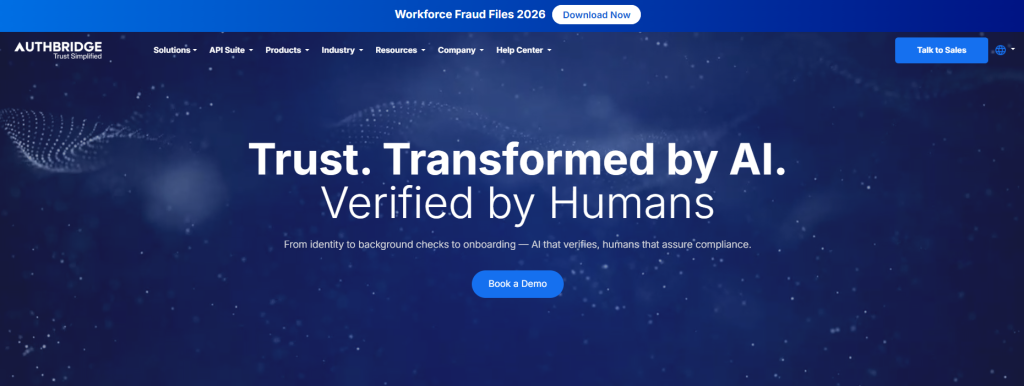Screen dimensions: 1024x386
Task: Open the Products dropdown
Action: click(287, 50)
